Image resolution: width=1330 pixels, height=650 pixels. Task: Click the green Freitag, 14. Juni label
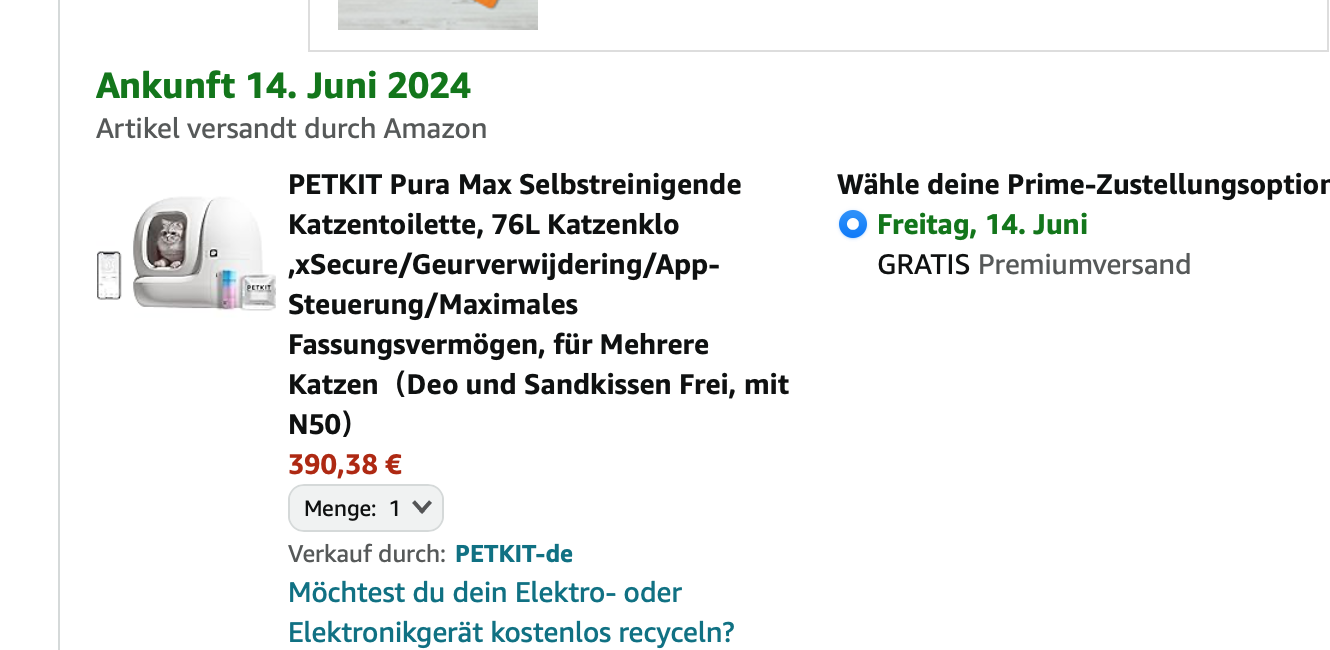[x=982, y=224]
